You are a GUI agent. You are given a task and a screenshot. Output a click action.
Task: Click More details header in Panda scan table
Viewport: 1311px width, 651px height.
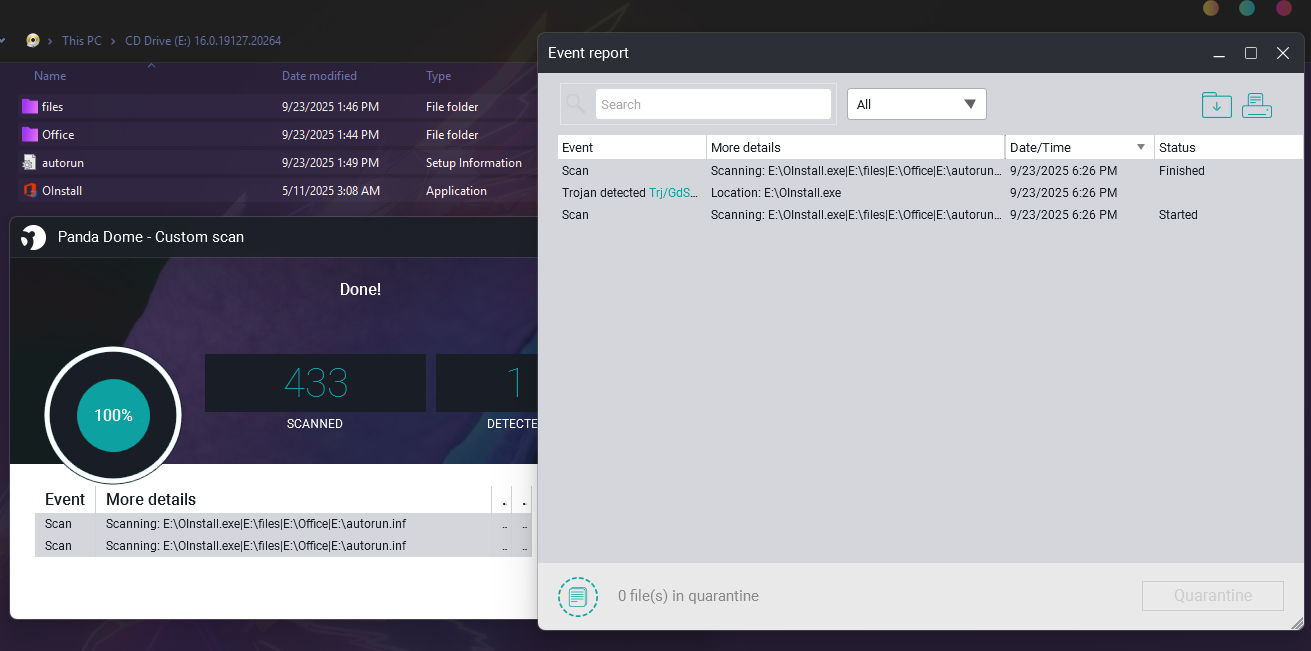[151, 499]
